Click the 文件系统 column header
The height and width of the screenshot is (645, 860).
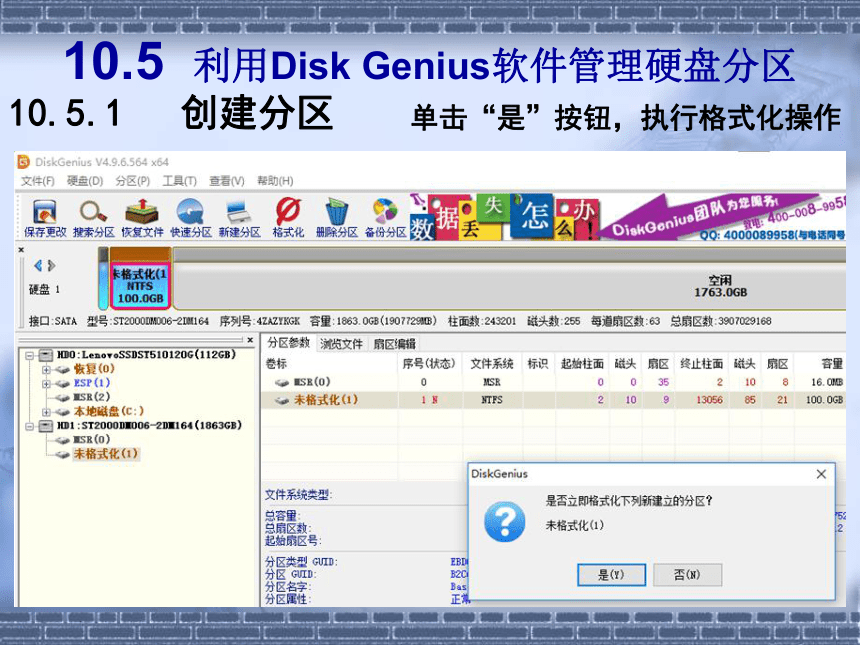click(491, 364)
